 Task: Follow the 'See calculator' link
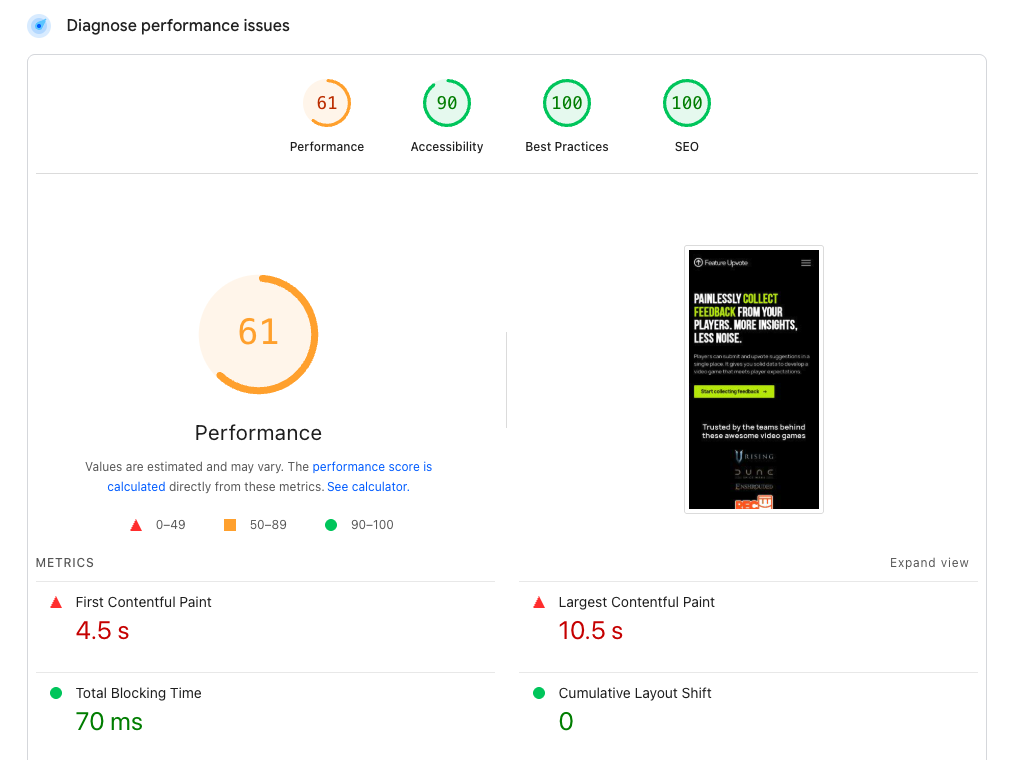tap(367, 486)
